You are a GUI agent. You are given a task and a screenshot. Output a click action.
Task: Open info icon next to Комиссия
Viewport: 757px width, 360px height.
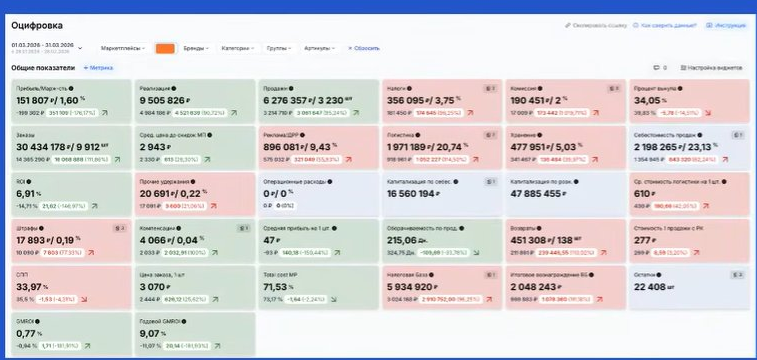tap(540, 89)
